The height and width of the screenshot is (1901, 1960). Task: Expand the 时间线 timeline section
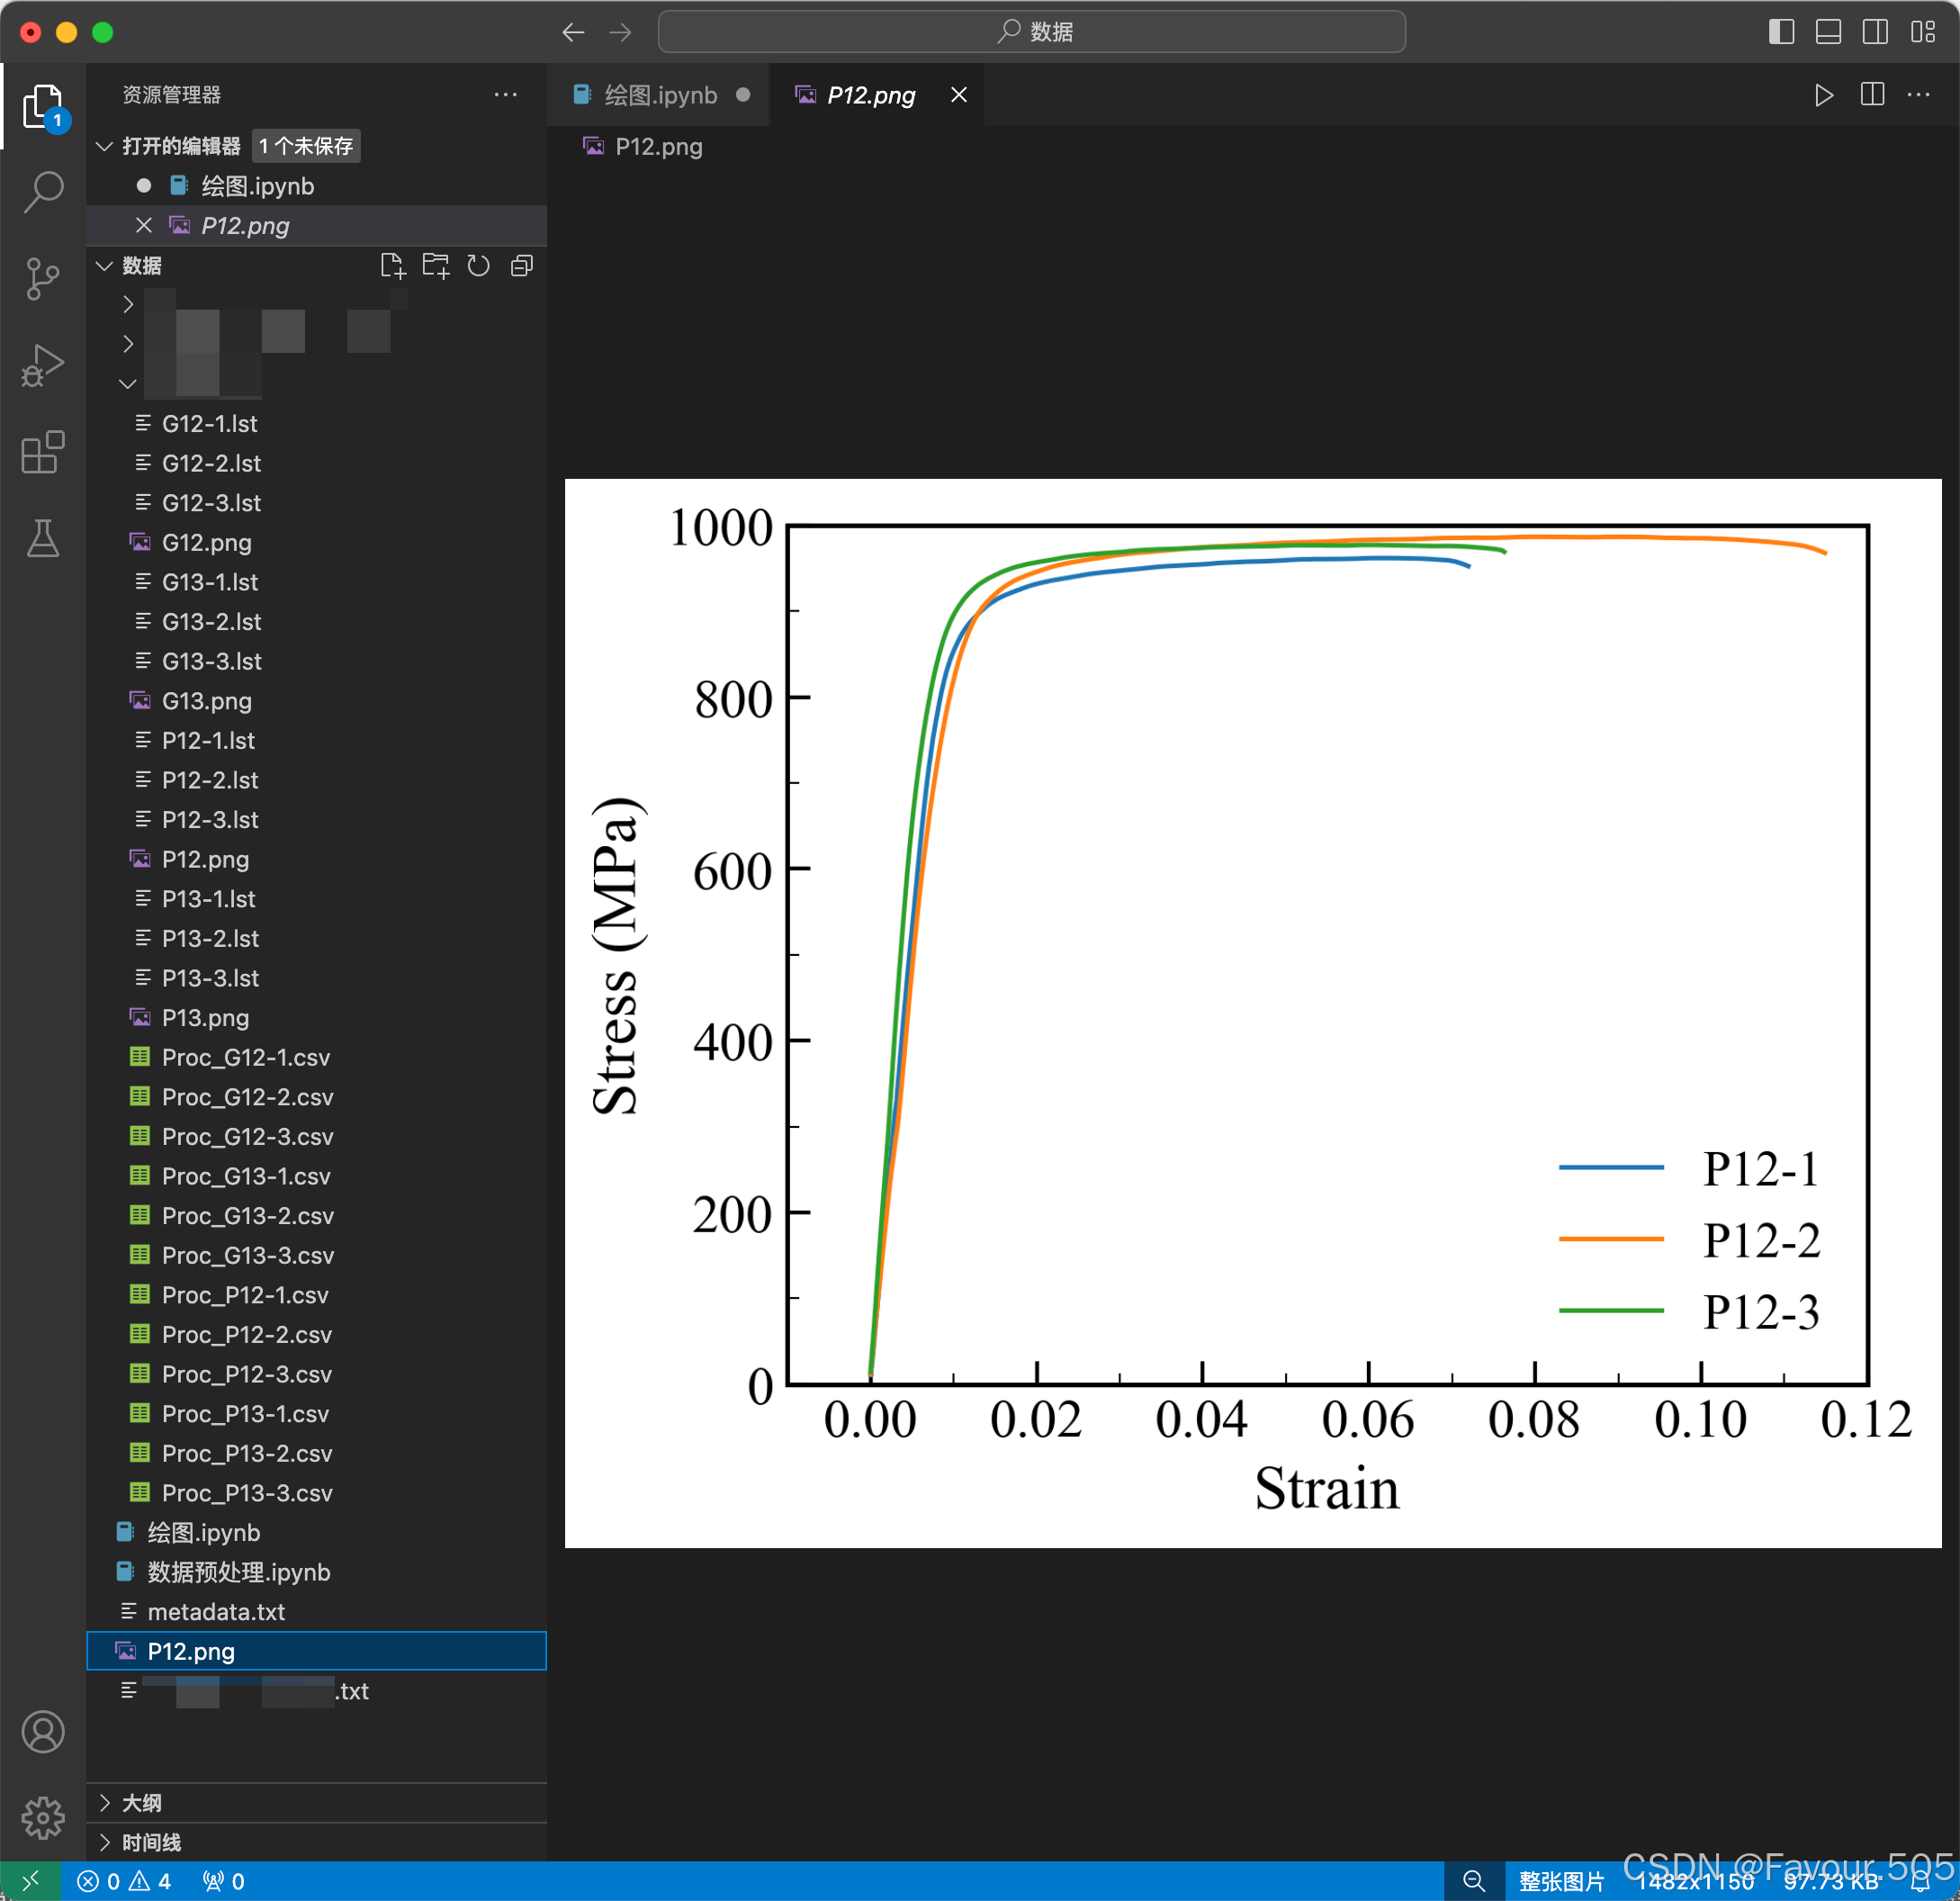pos(150,1842)
